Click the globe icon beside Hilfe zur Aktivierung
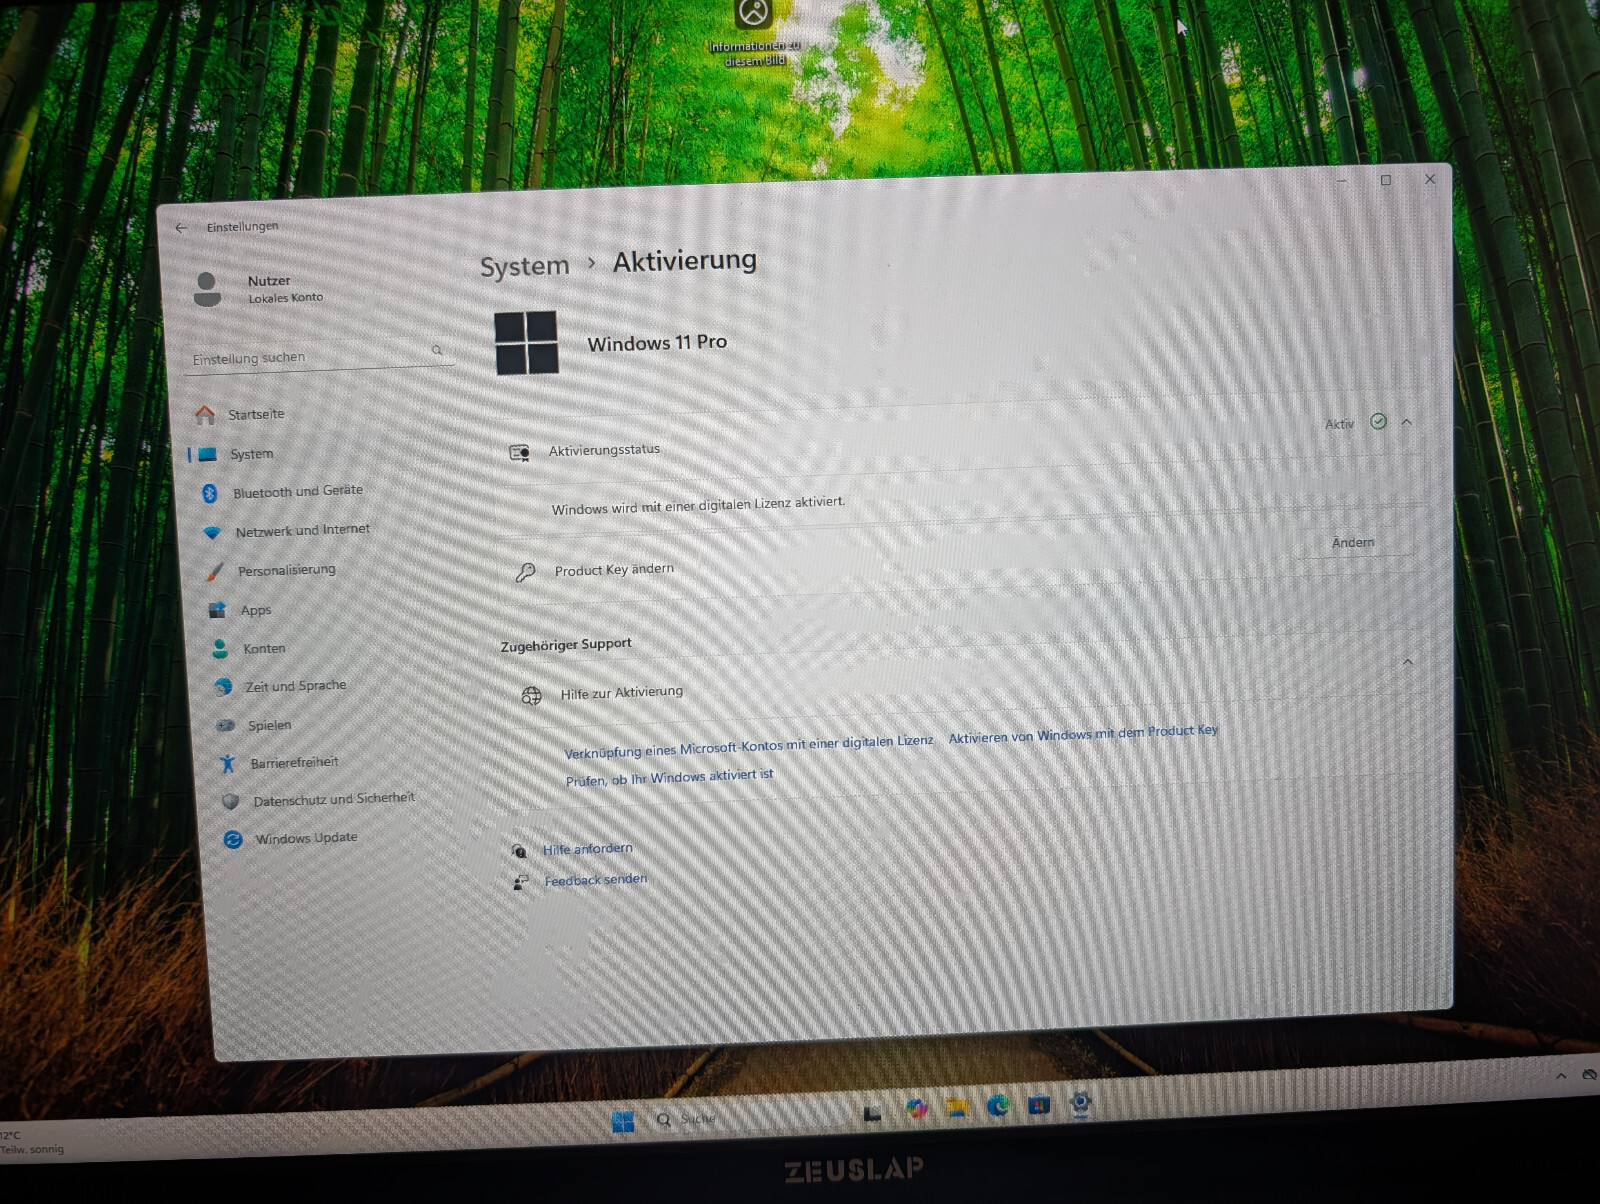The width and height of the screenshot is (1600, 1204). (531, 695)
